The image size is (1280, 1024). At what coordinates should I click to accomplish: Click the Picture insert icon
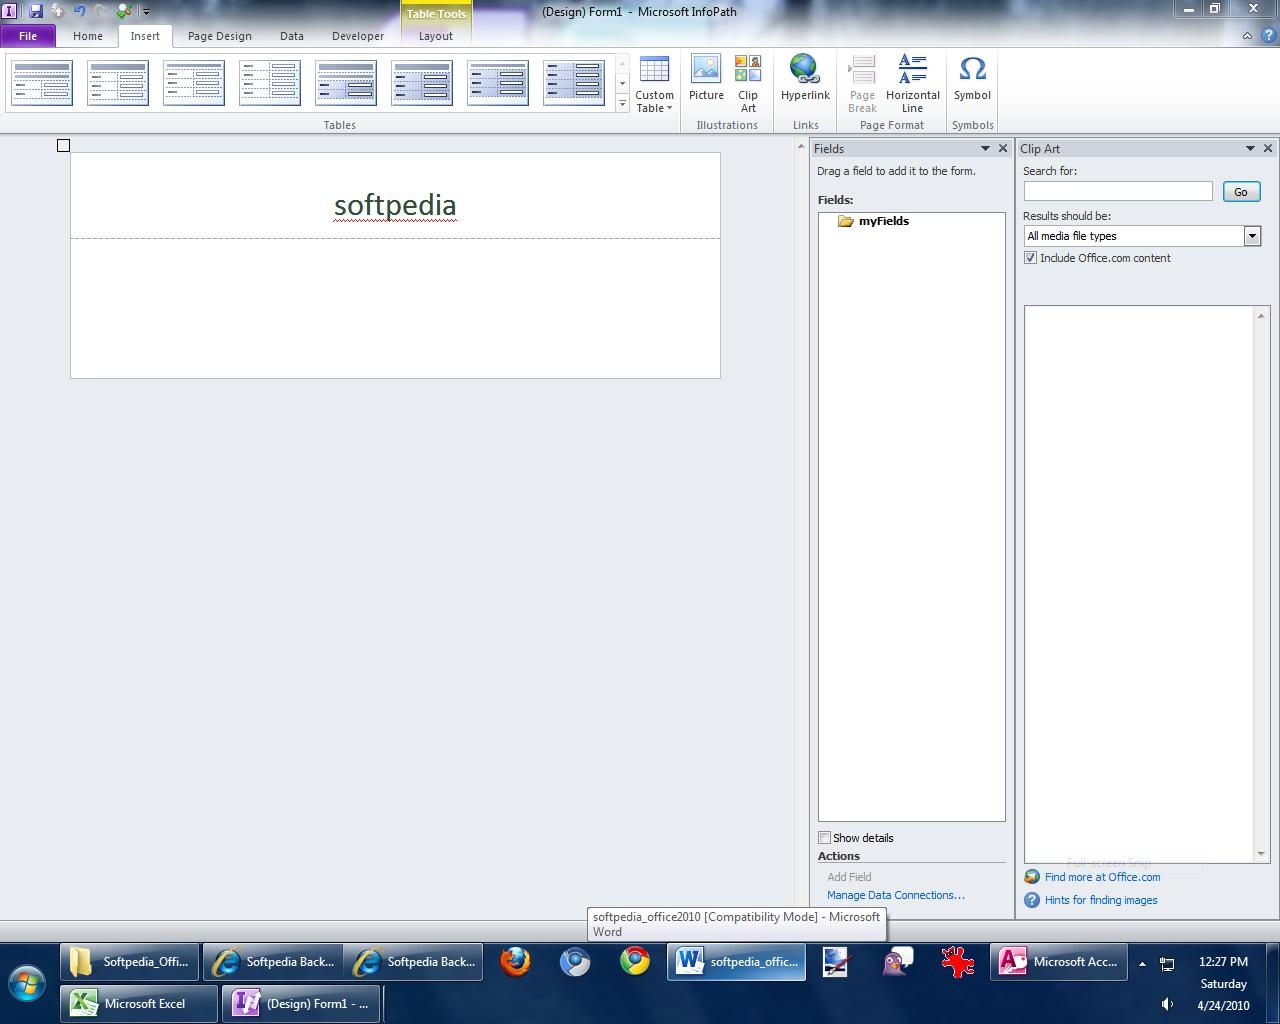706,78
